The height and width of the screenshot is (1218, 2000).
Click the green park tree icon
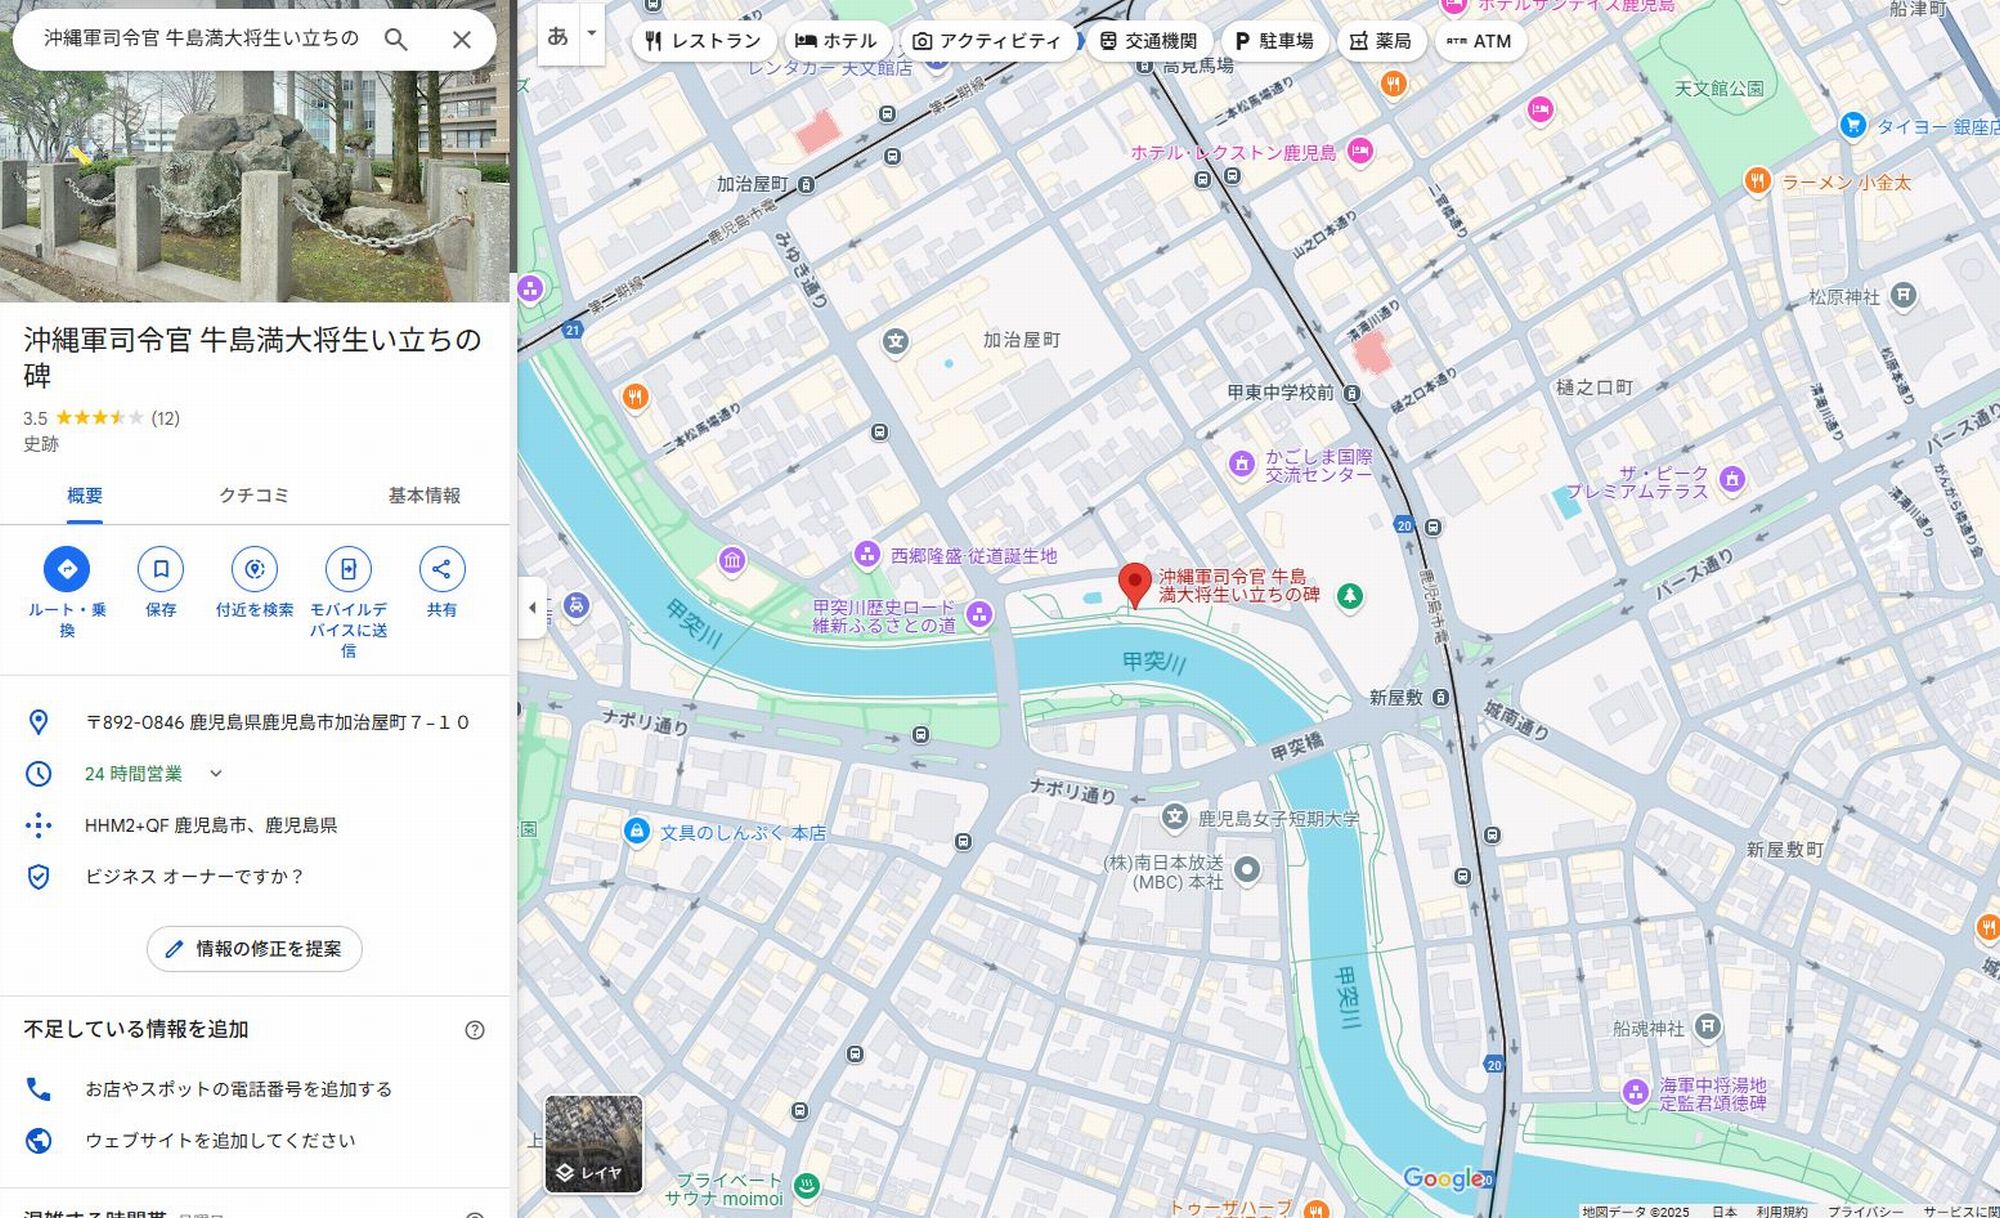1349,596
